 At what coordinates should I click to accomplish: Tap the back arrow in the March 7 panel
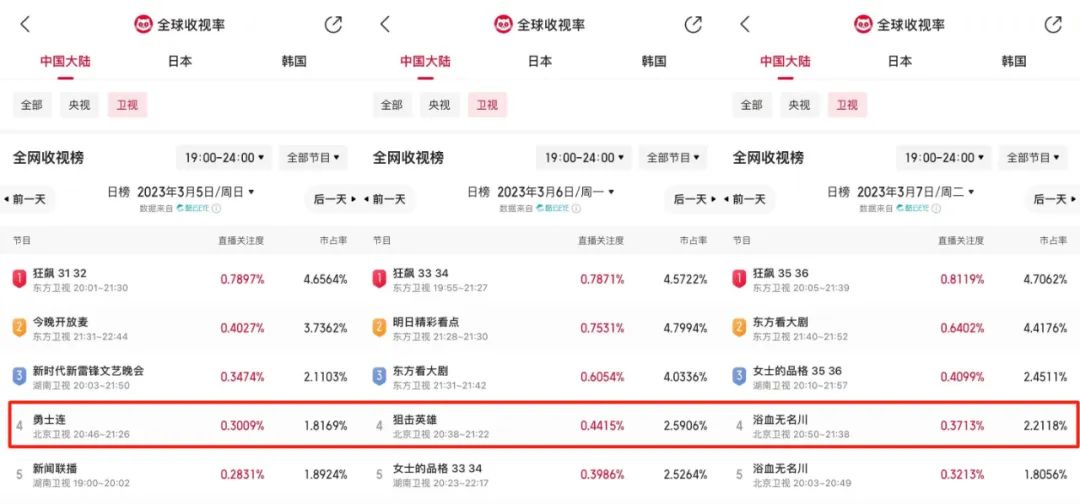(x=745, y=25)
